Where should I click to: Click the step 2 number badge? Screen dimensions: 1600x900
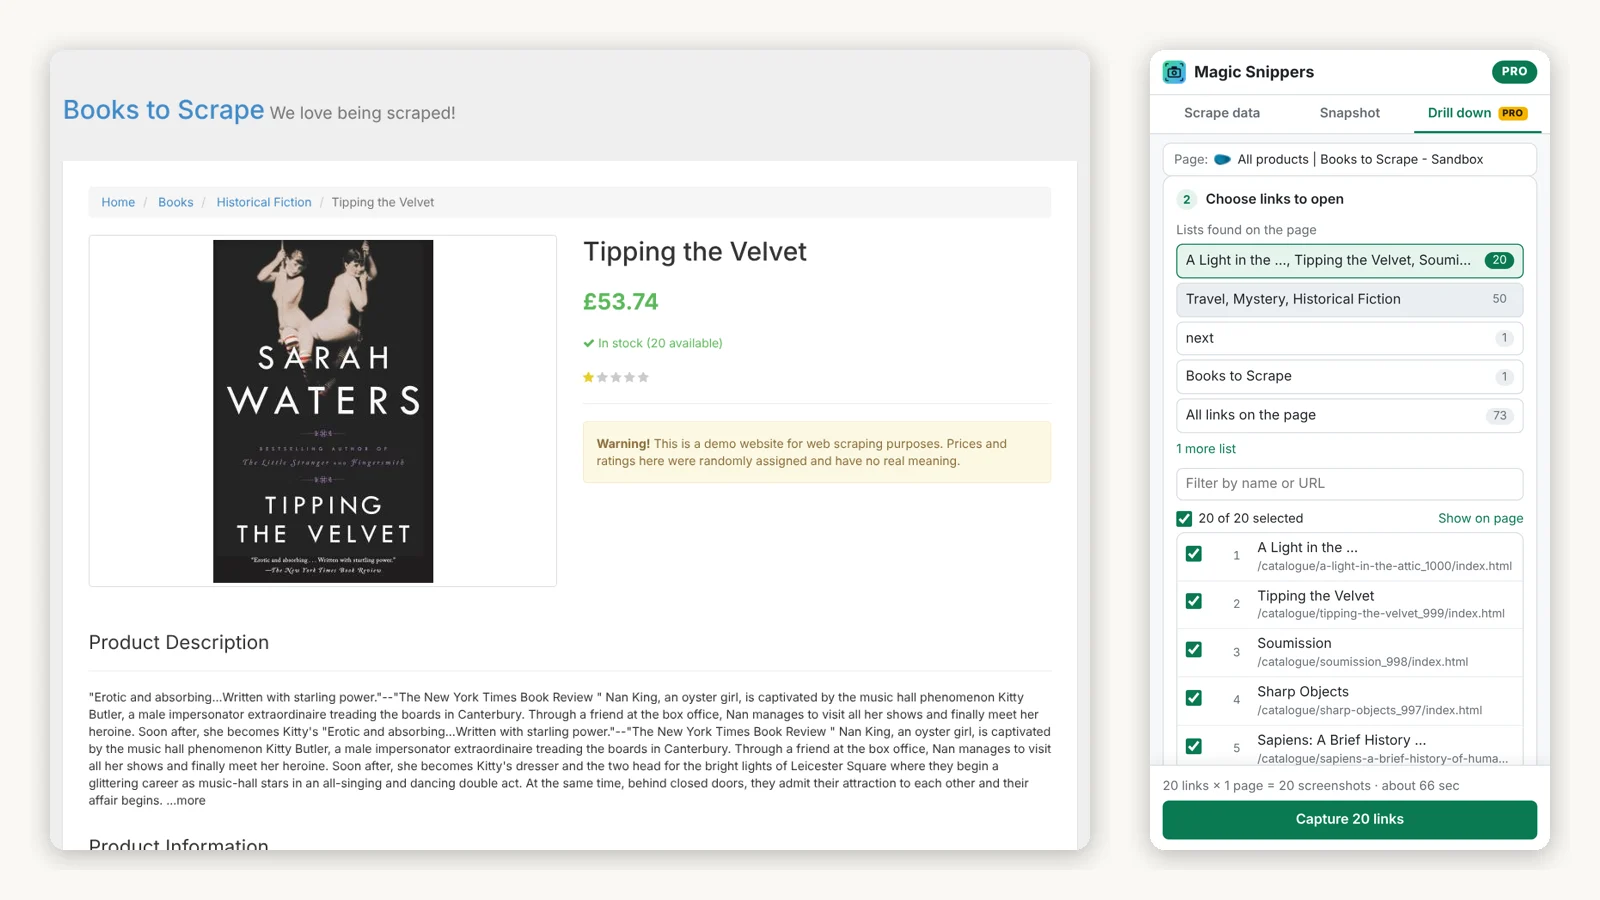tap(1187, 199)
